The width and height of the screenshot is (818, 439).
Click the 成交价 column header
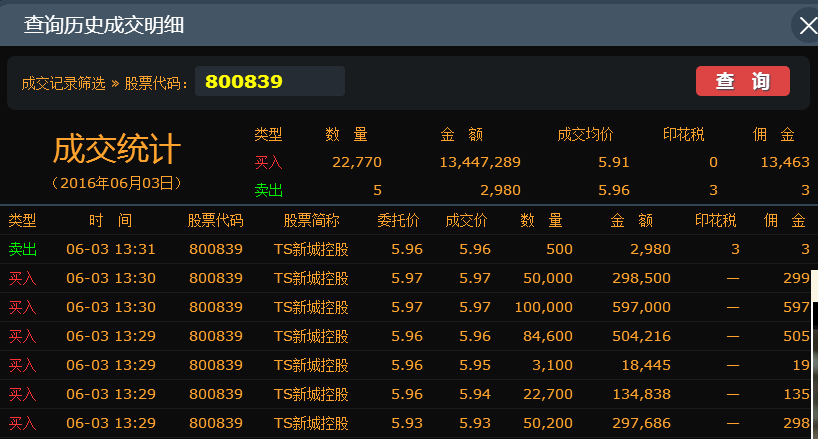click(x=466, y=220)
